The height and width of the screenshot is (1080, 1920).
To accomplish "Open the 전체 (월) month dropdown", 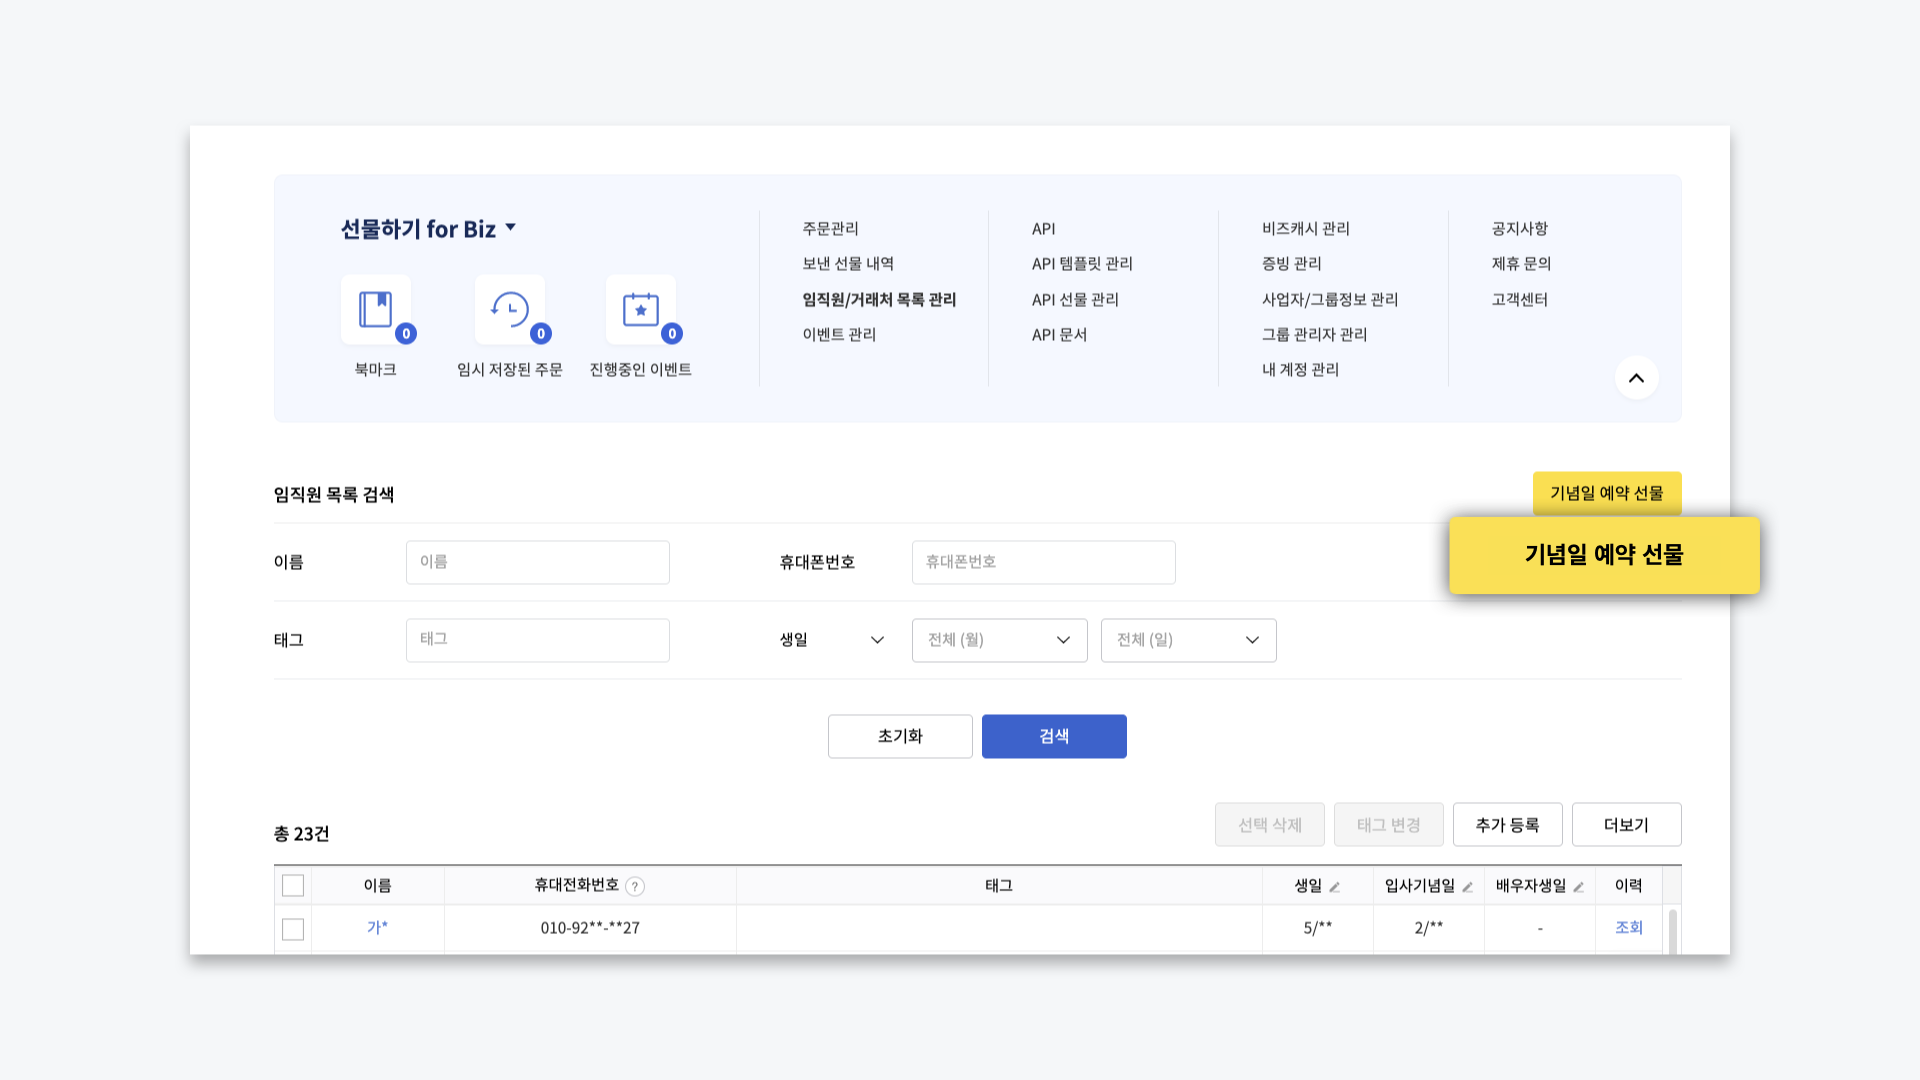I will [999, 640].
